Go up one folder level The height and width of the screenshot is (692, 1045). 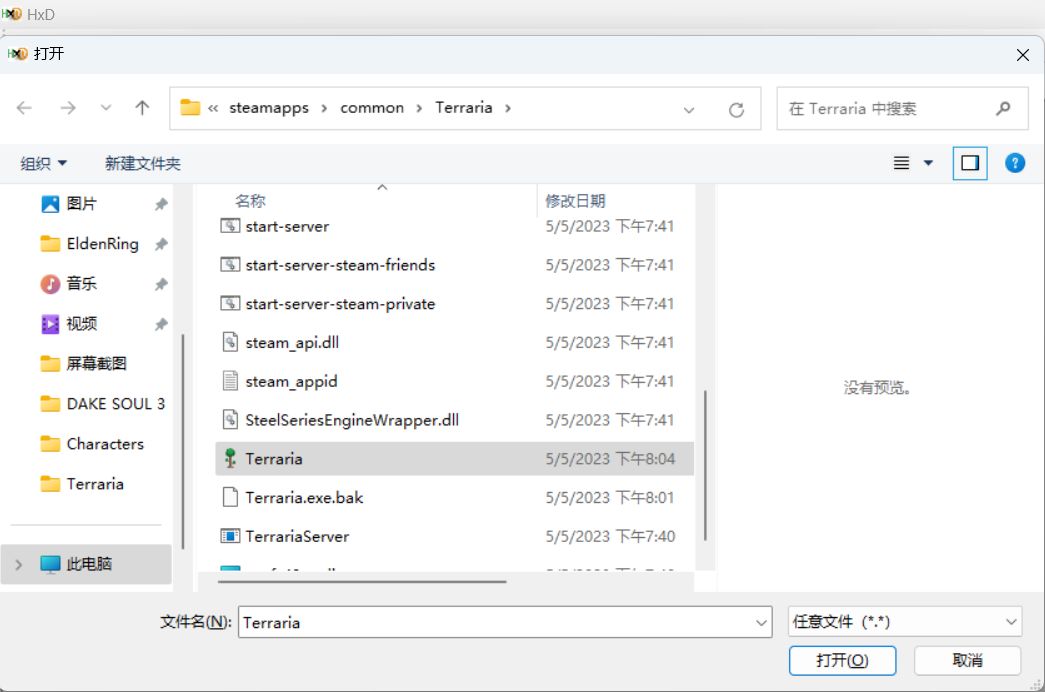point(142,108)
